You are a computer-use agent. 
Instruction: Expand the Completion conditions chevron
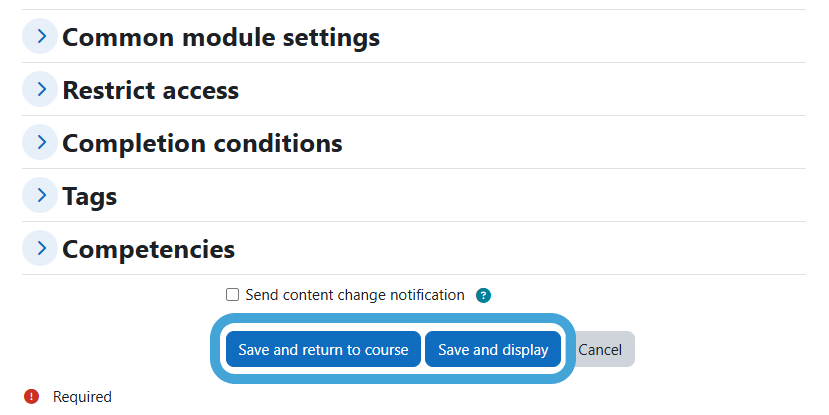click(40, 142)
